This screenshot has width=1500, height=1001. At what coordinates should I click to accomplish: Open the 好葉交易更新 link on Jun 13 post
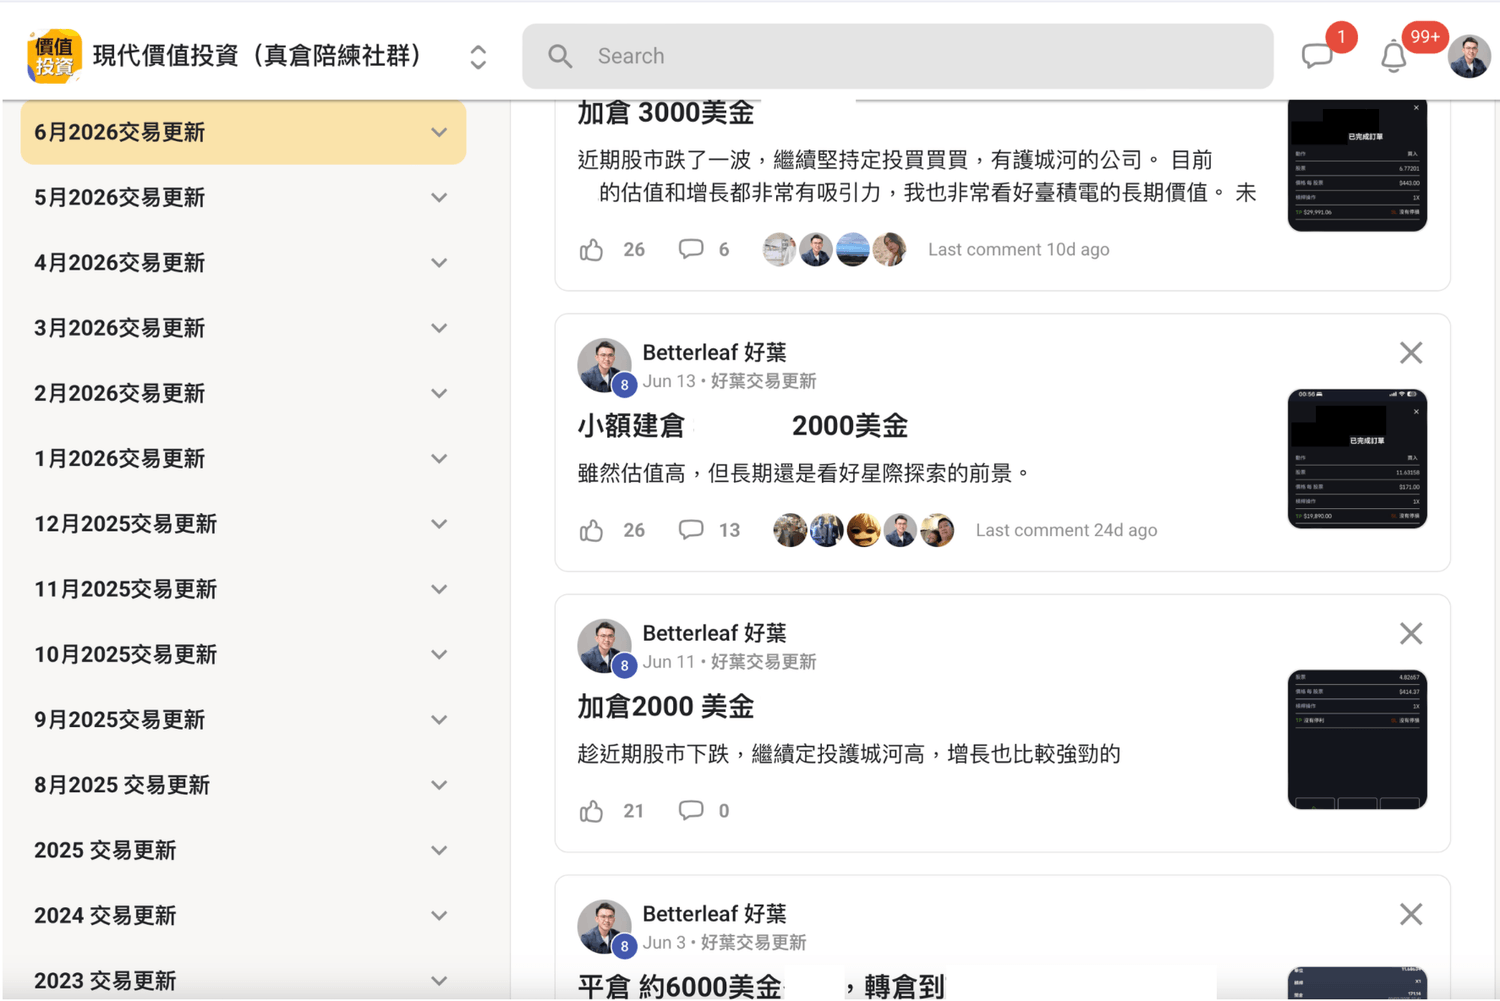coord(763,381)
